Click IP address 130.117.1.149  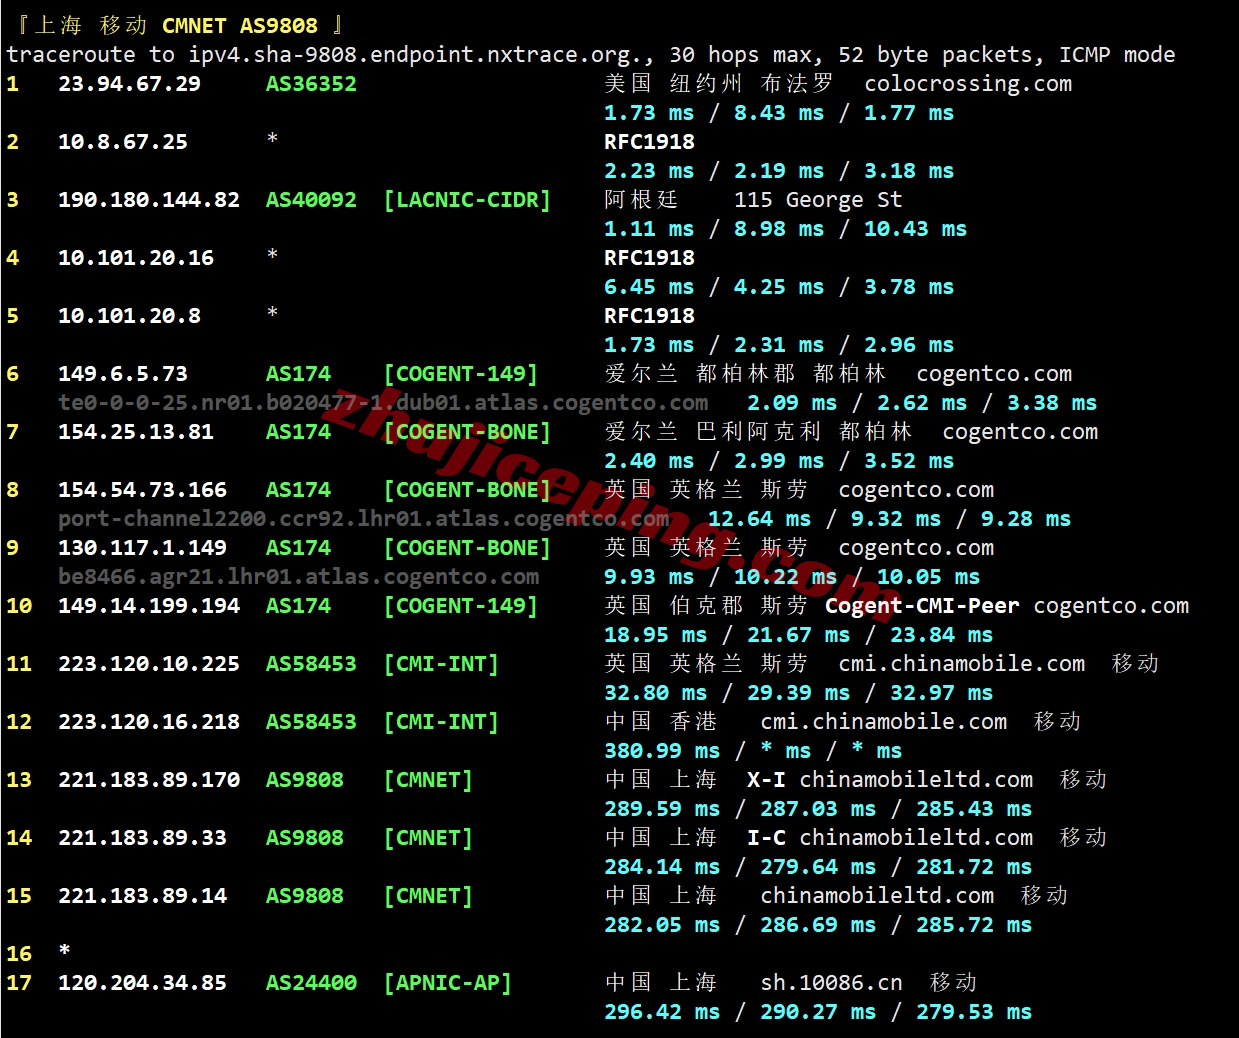point(142,548)
